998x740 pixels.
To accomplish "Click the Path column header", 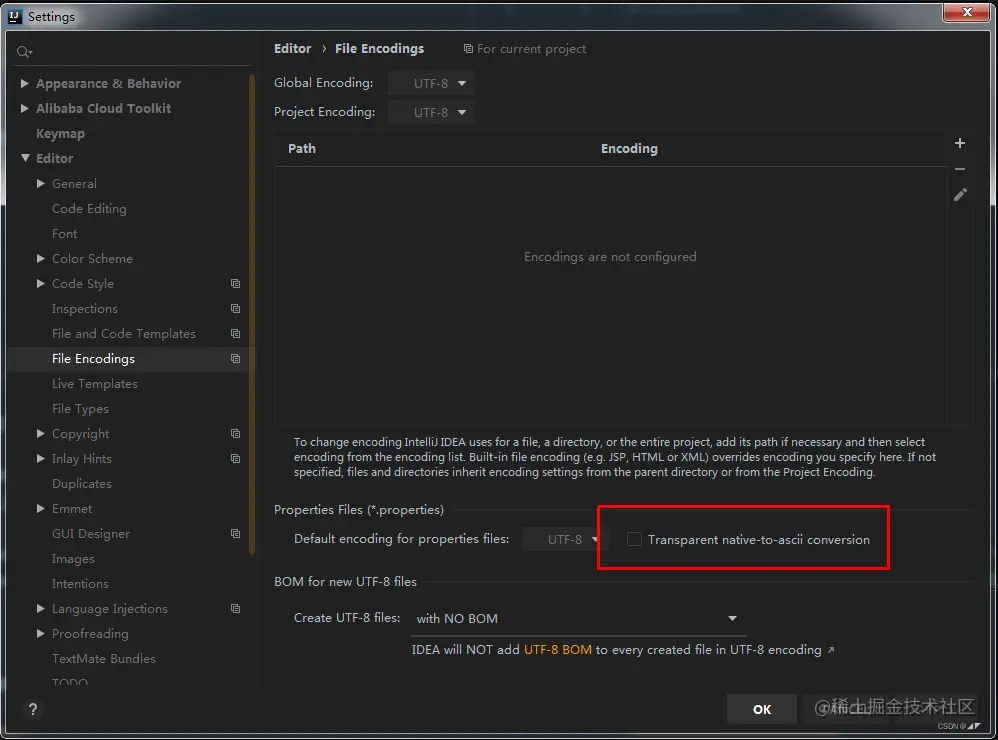I will point(302,148).
